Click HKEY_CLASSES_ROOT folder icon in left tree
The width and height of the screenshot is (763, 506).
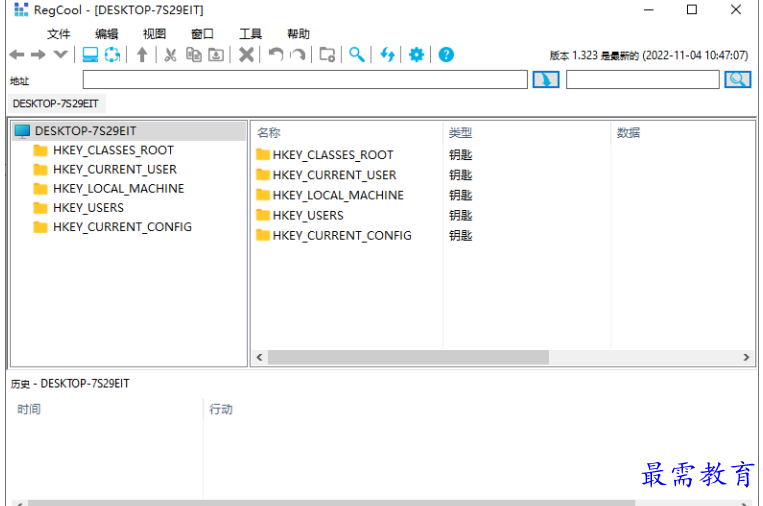pos(40,150)
